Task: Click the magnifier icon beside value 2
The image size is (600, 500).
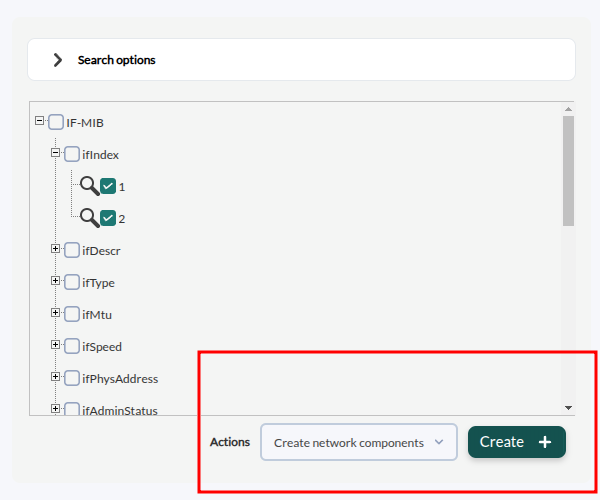Action: coord(89,218)
